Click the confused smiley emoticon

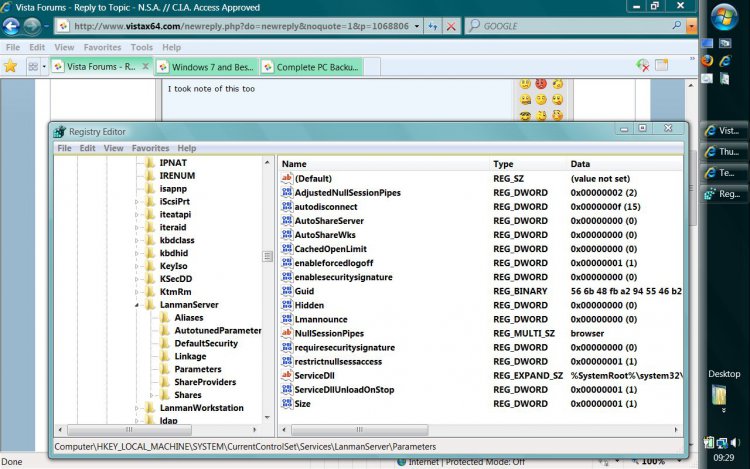pyautogui.click(x=525, y=84)
